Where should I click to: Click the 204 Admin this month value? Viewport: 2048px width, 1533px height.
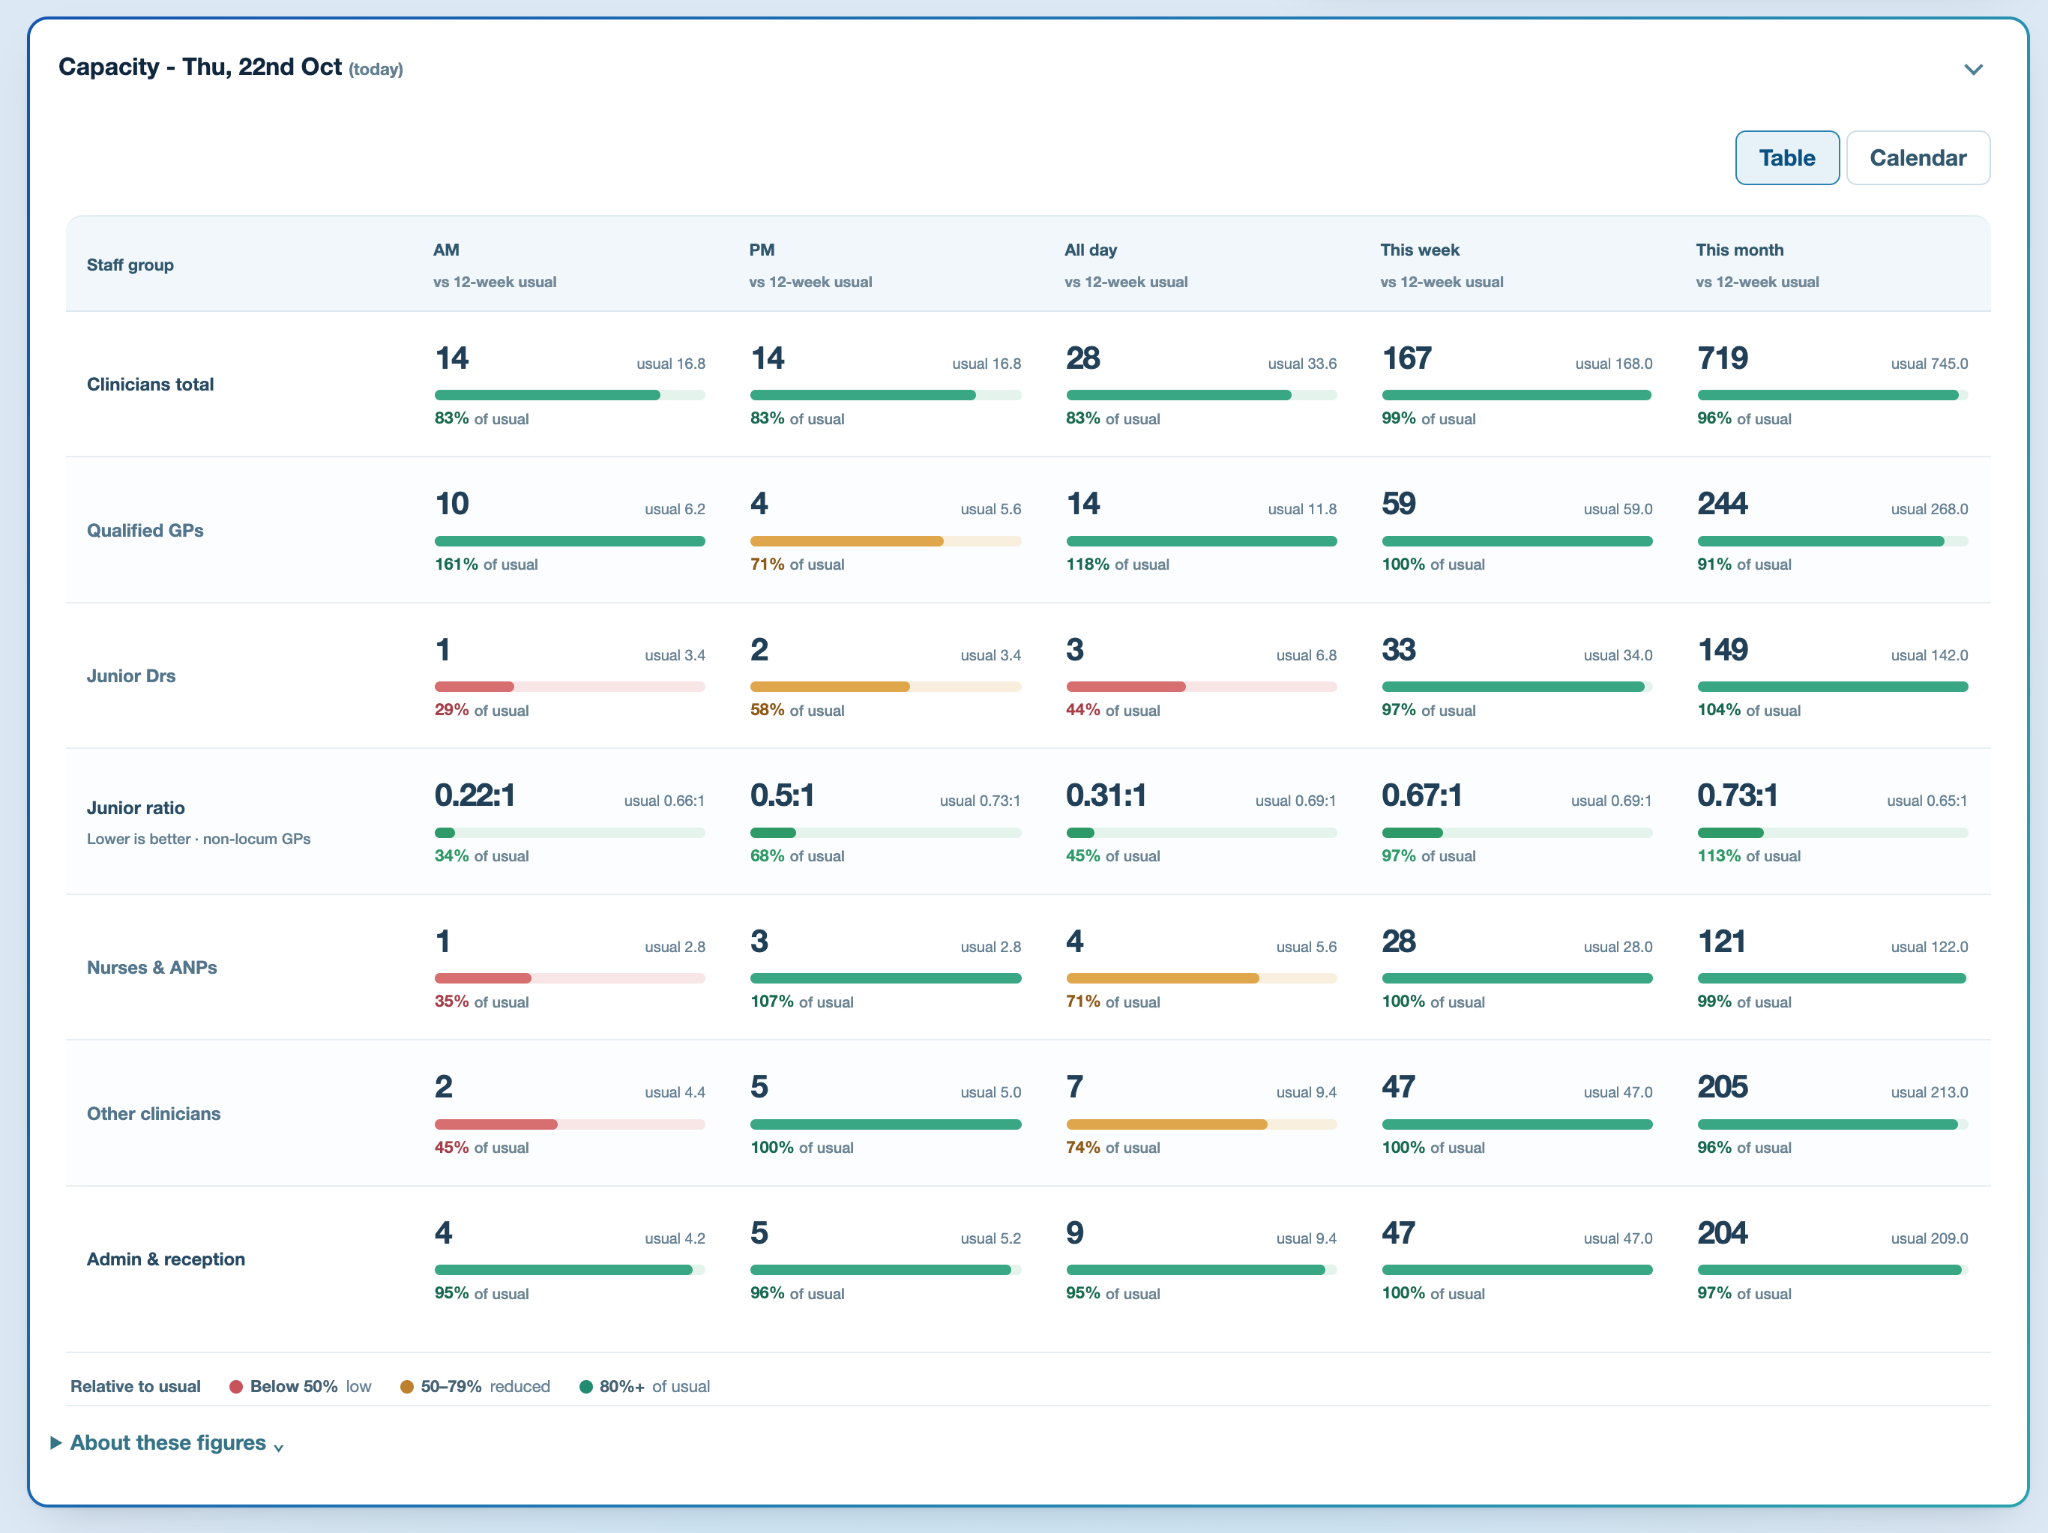[1723, 1233]
